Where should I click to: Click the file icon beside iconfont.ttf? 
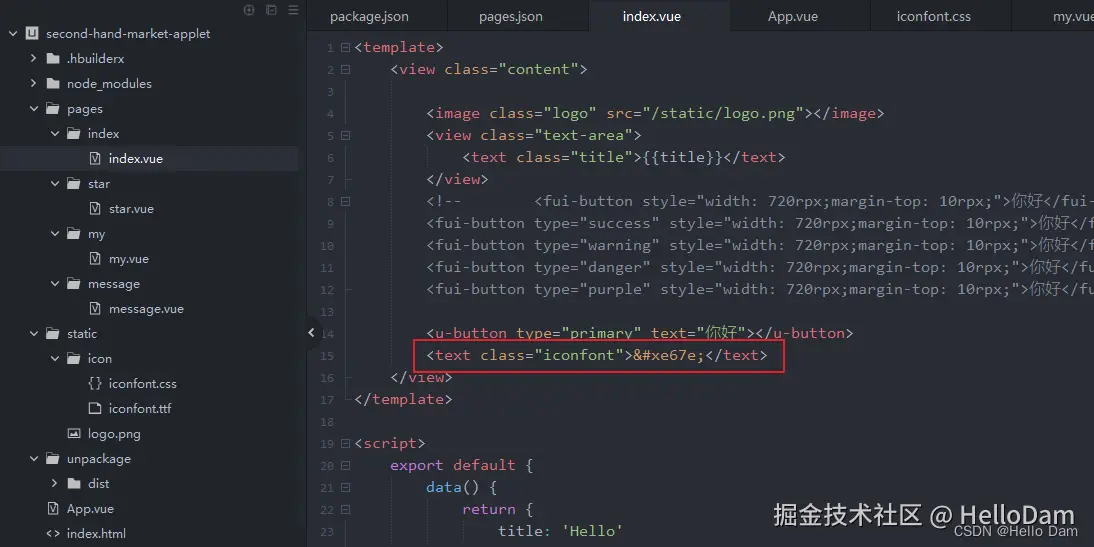(95, 409)
